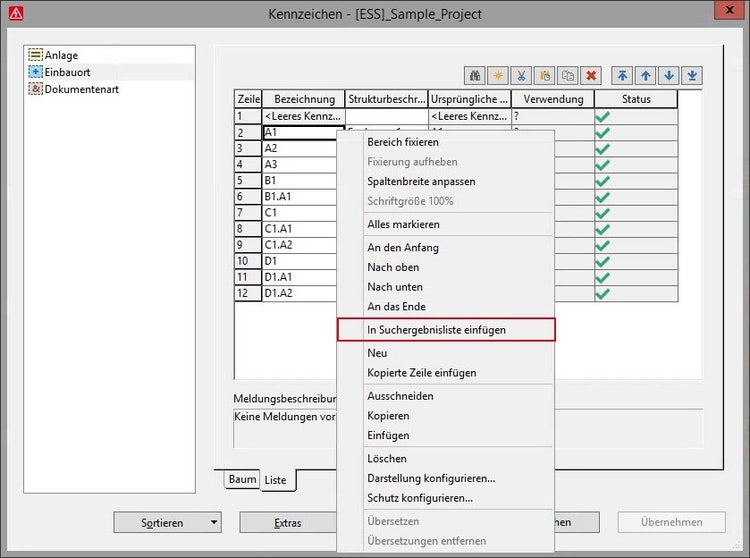
Task: Select the B1.A1 cell in row 6
Action: click(x=298, y=197)
